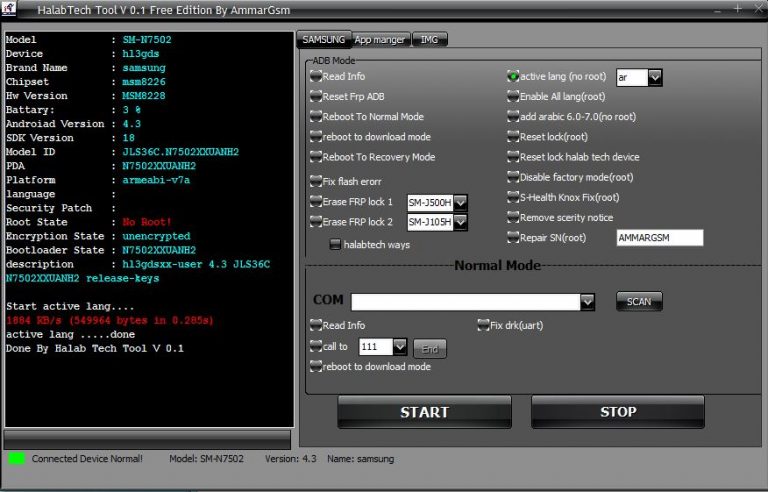The width and height of the screenshot is (768, 492).
Task: Click the SDK Version 18 value
Action: 129,138
